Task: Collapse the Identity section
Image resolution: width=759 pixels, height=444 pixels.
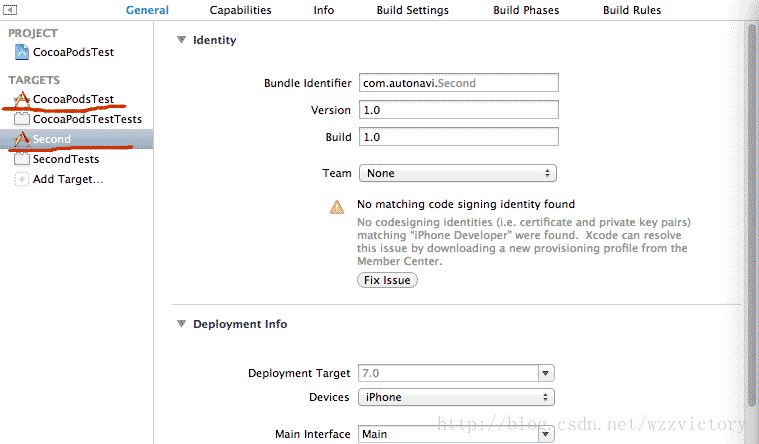Action: click(181, 40)
